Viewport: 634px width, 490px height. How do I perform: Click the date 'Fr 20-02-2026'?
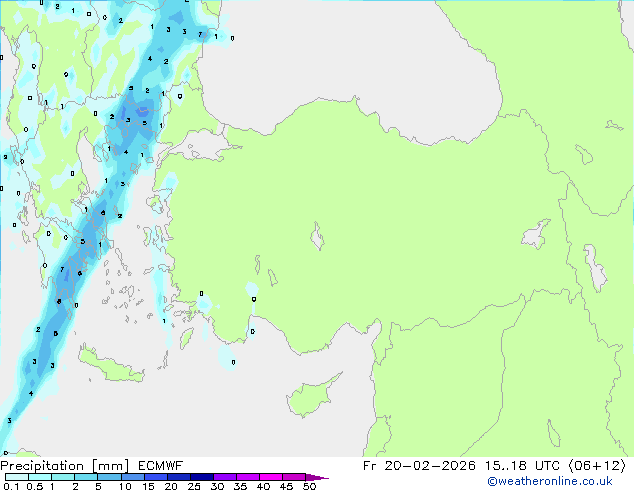[419, 466]
